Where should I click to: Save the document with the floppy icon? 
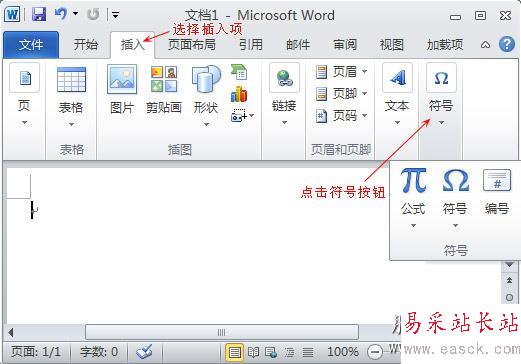click(x=39, y=15)
